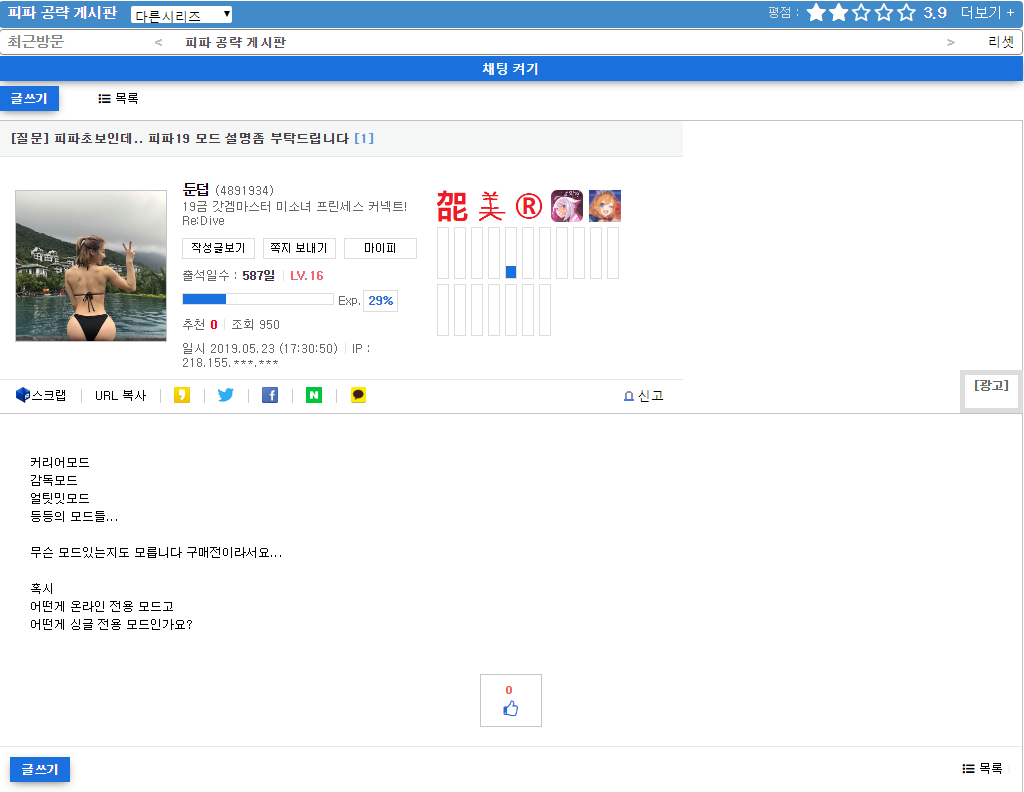Open the 마이피 menu item

(380, 248)
